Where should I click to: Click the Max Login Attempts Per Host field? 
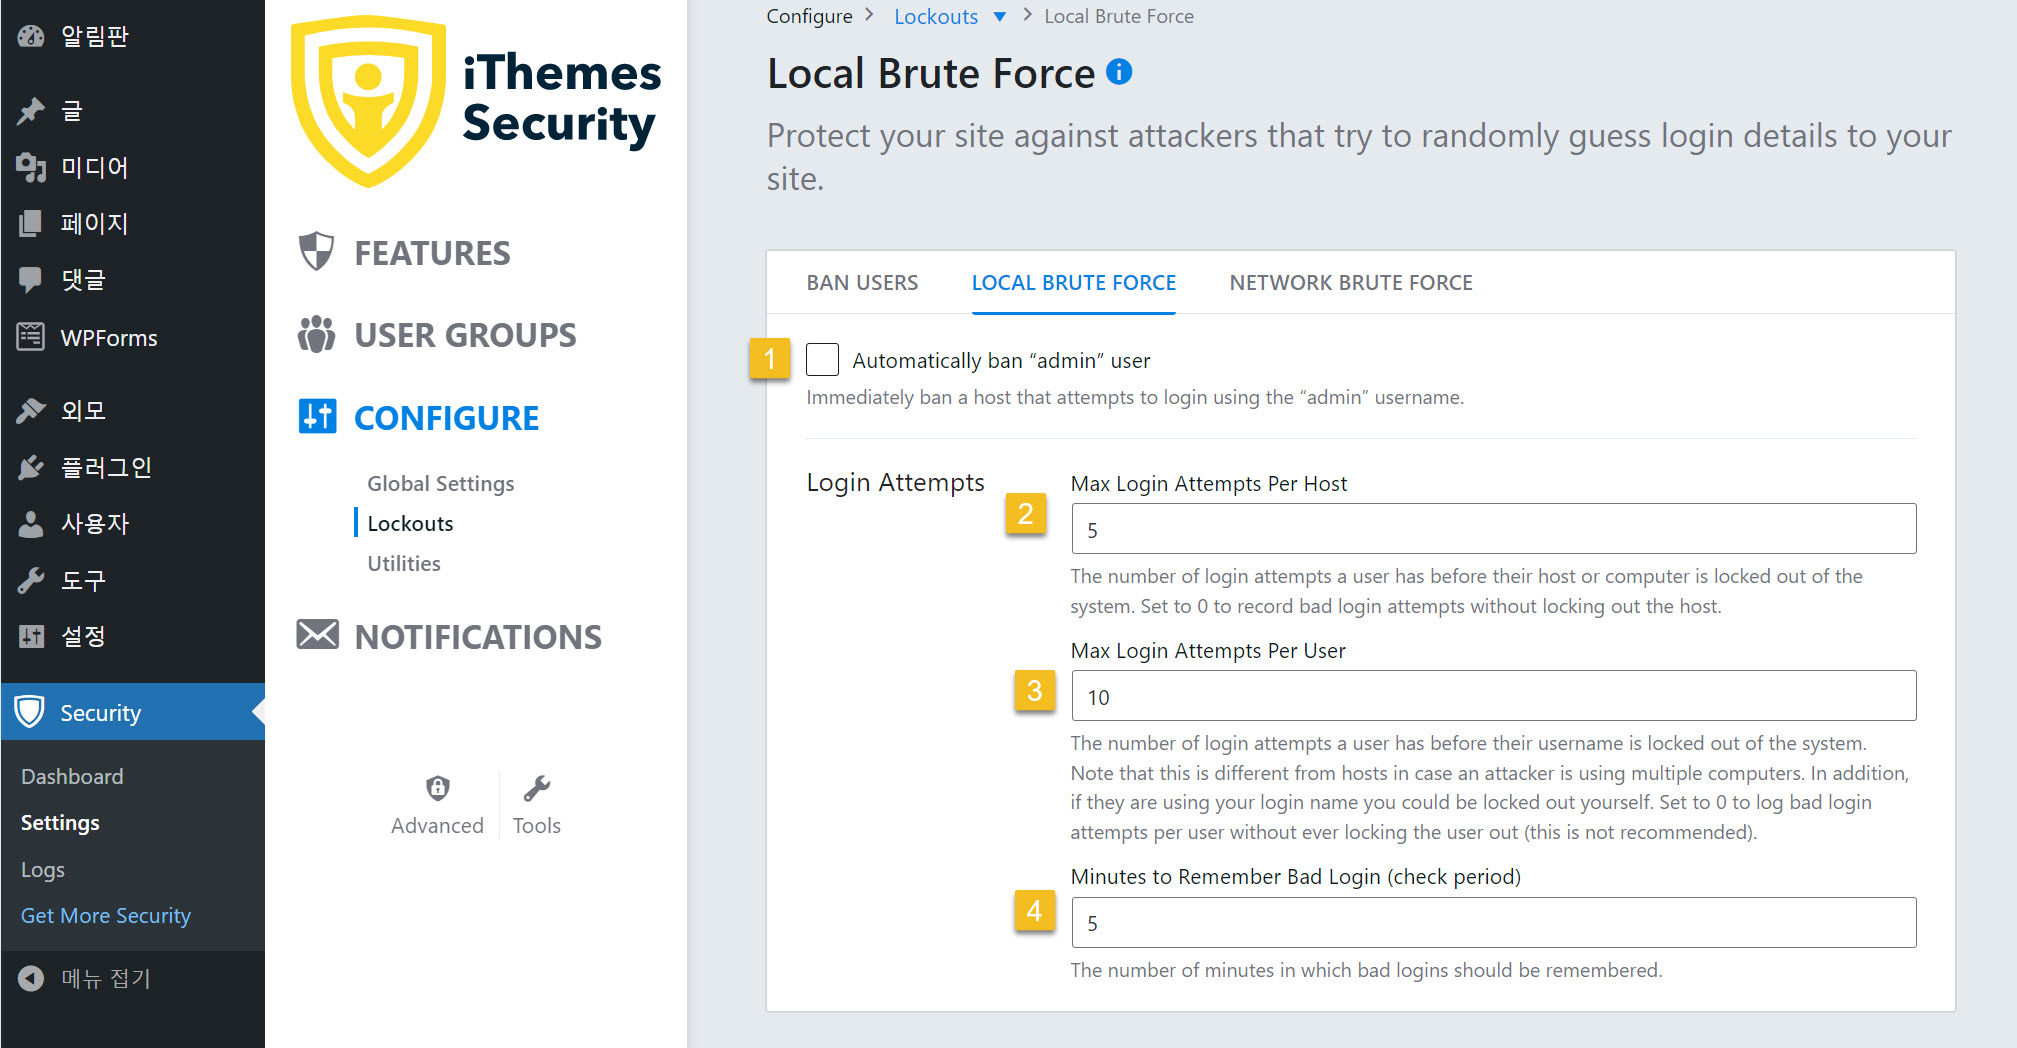(1494, 529)
